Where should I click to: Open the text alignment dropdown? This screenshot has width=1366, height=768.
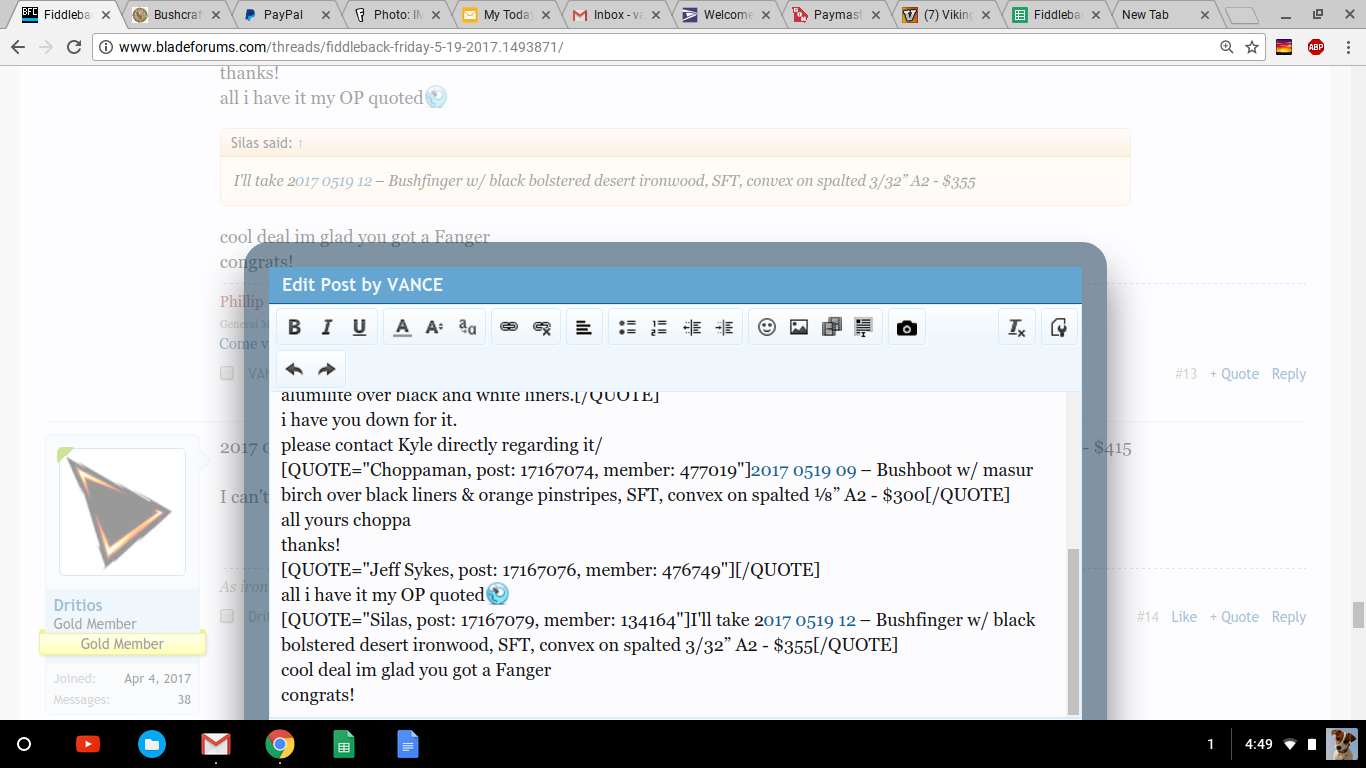584,327
